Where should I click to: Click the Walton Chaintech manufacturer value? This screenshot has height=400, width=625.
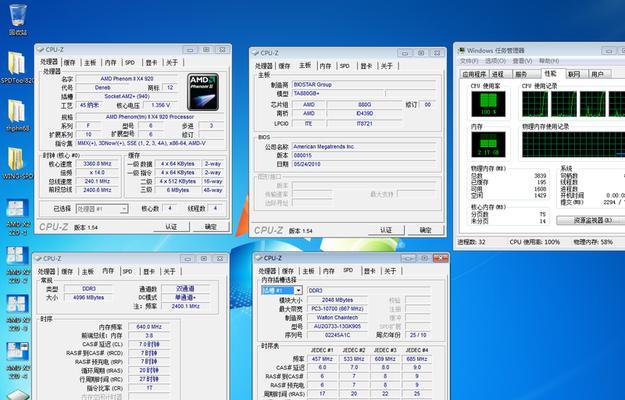coord(337,318)
